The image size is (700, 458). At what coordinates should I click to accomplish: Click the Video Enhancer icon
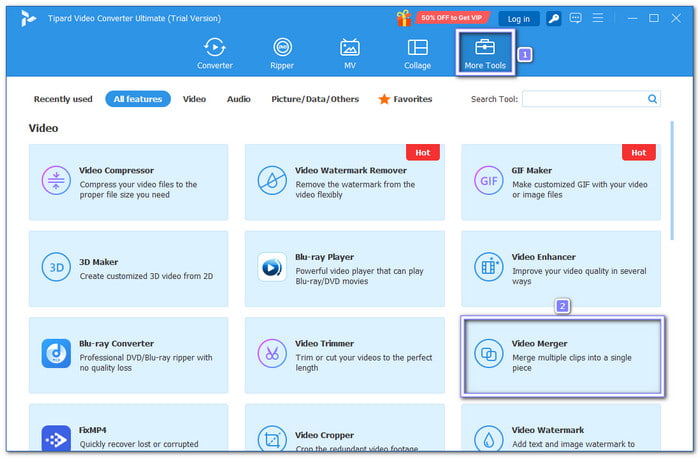pos(488,267)
